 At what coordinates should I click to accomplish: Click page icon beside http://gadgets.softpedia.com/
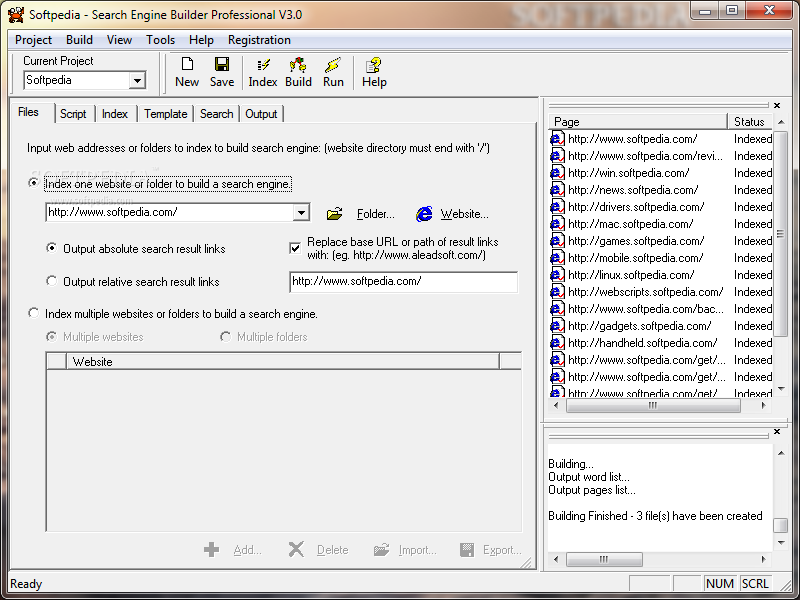(557, 326)
